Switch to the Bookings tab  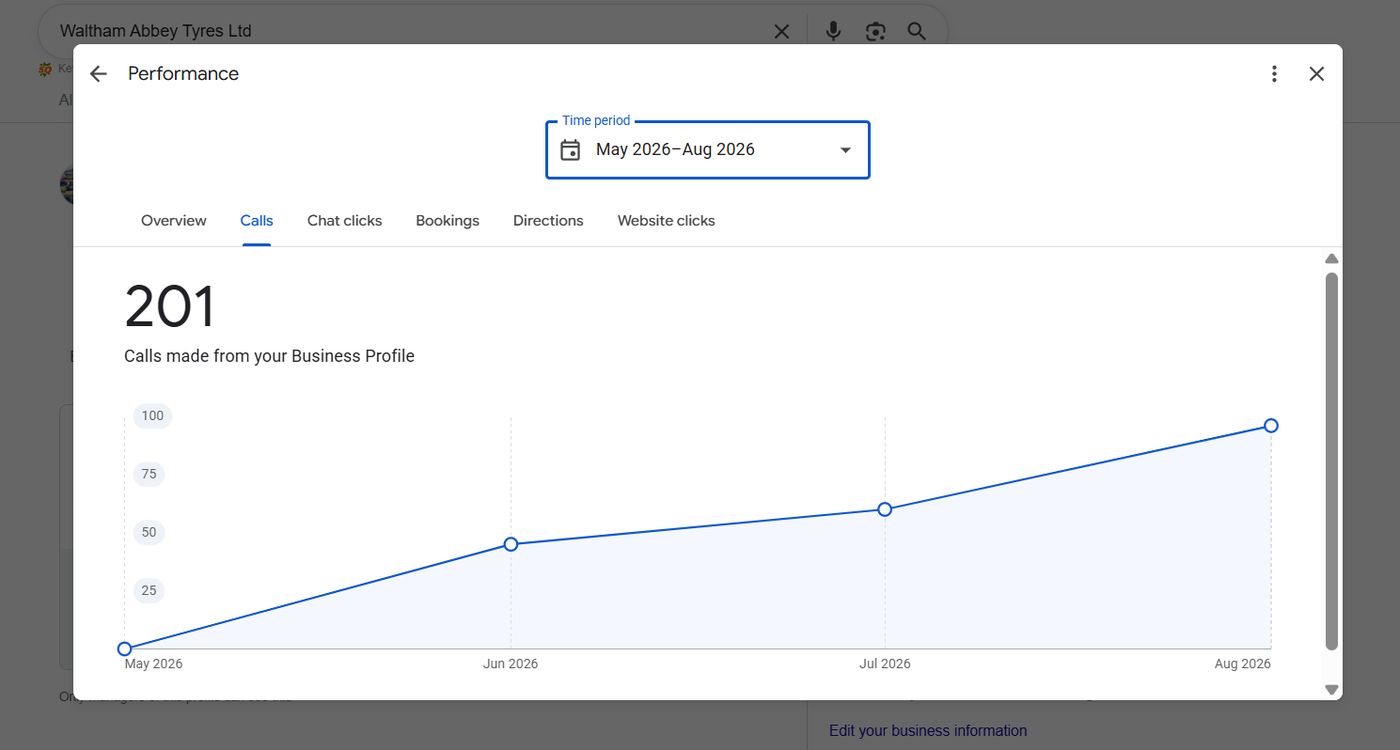point(448,221)
